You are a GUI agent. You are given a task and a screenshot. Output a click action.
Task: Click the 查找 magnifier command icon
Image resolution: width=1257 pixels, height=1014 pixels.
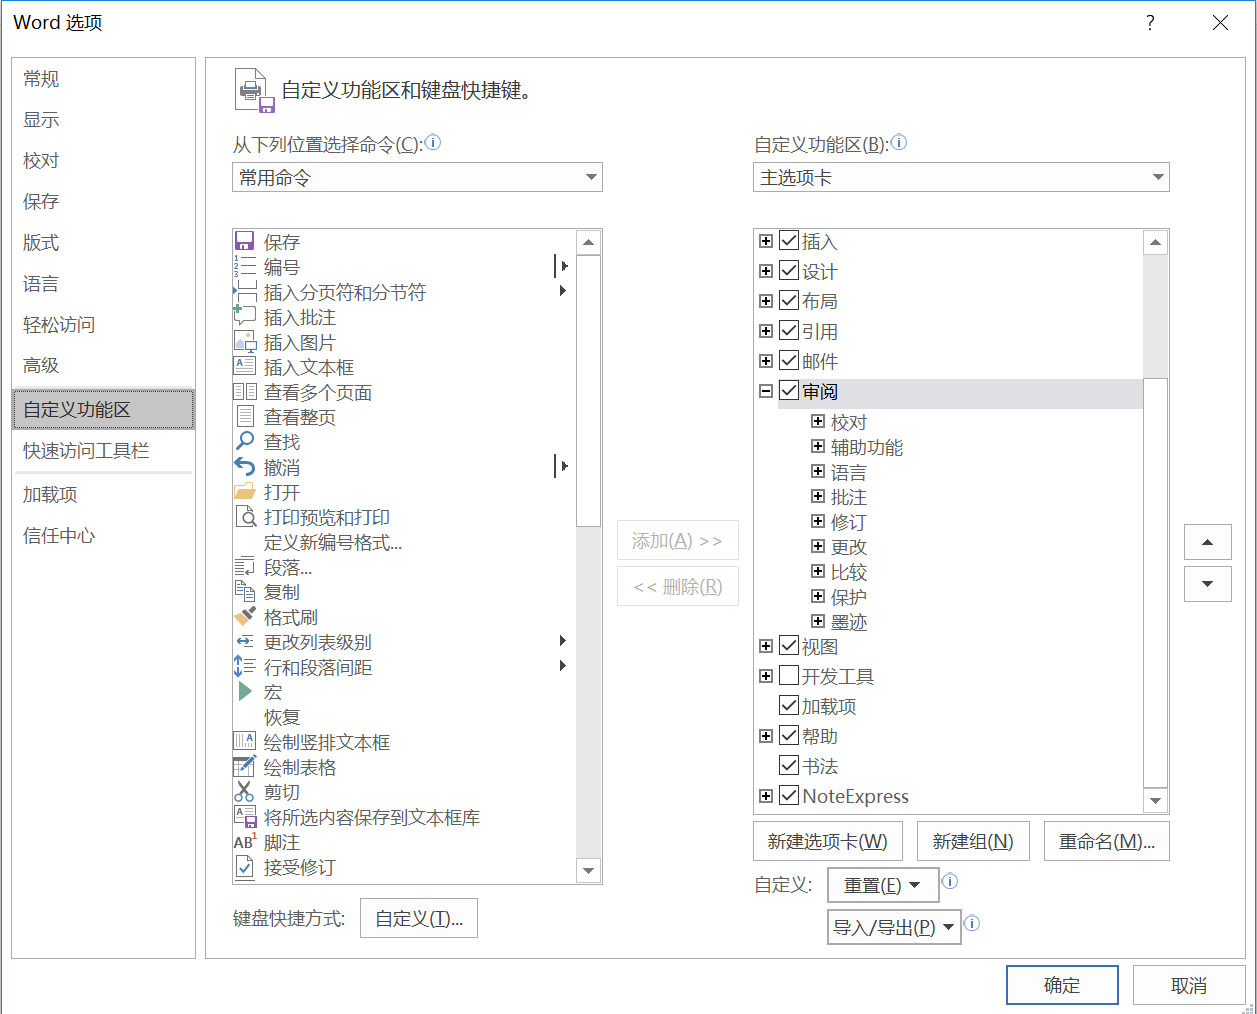point(243,441)
